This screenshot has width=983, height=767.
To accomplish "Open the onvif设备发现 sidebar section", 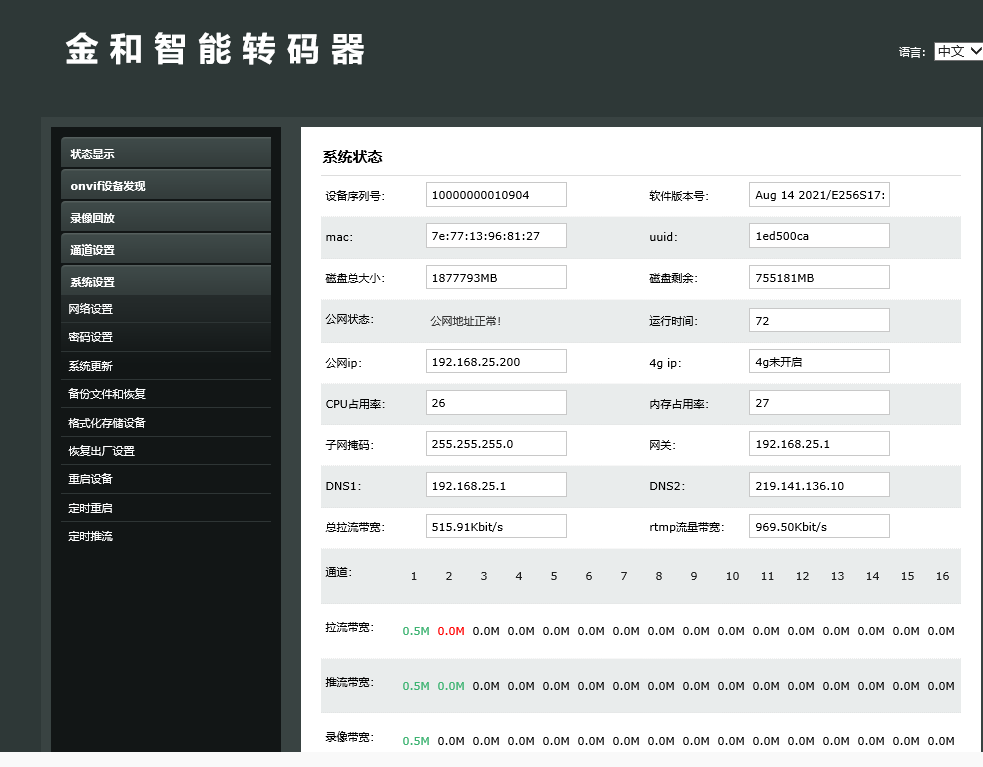I will tap(166, 186).
